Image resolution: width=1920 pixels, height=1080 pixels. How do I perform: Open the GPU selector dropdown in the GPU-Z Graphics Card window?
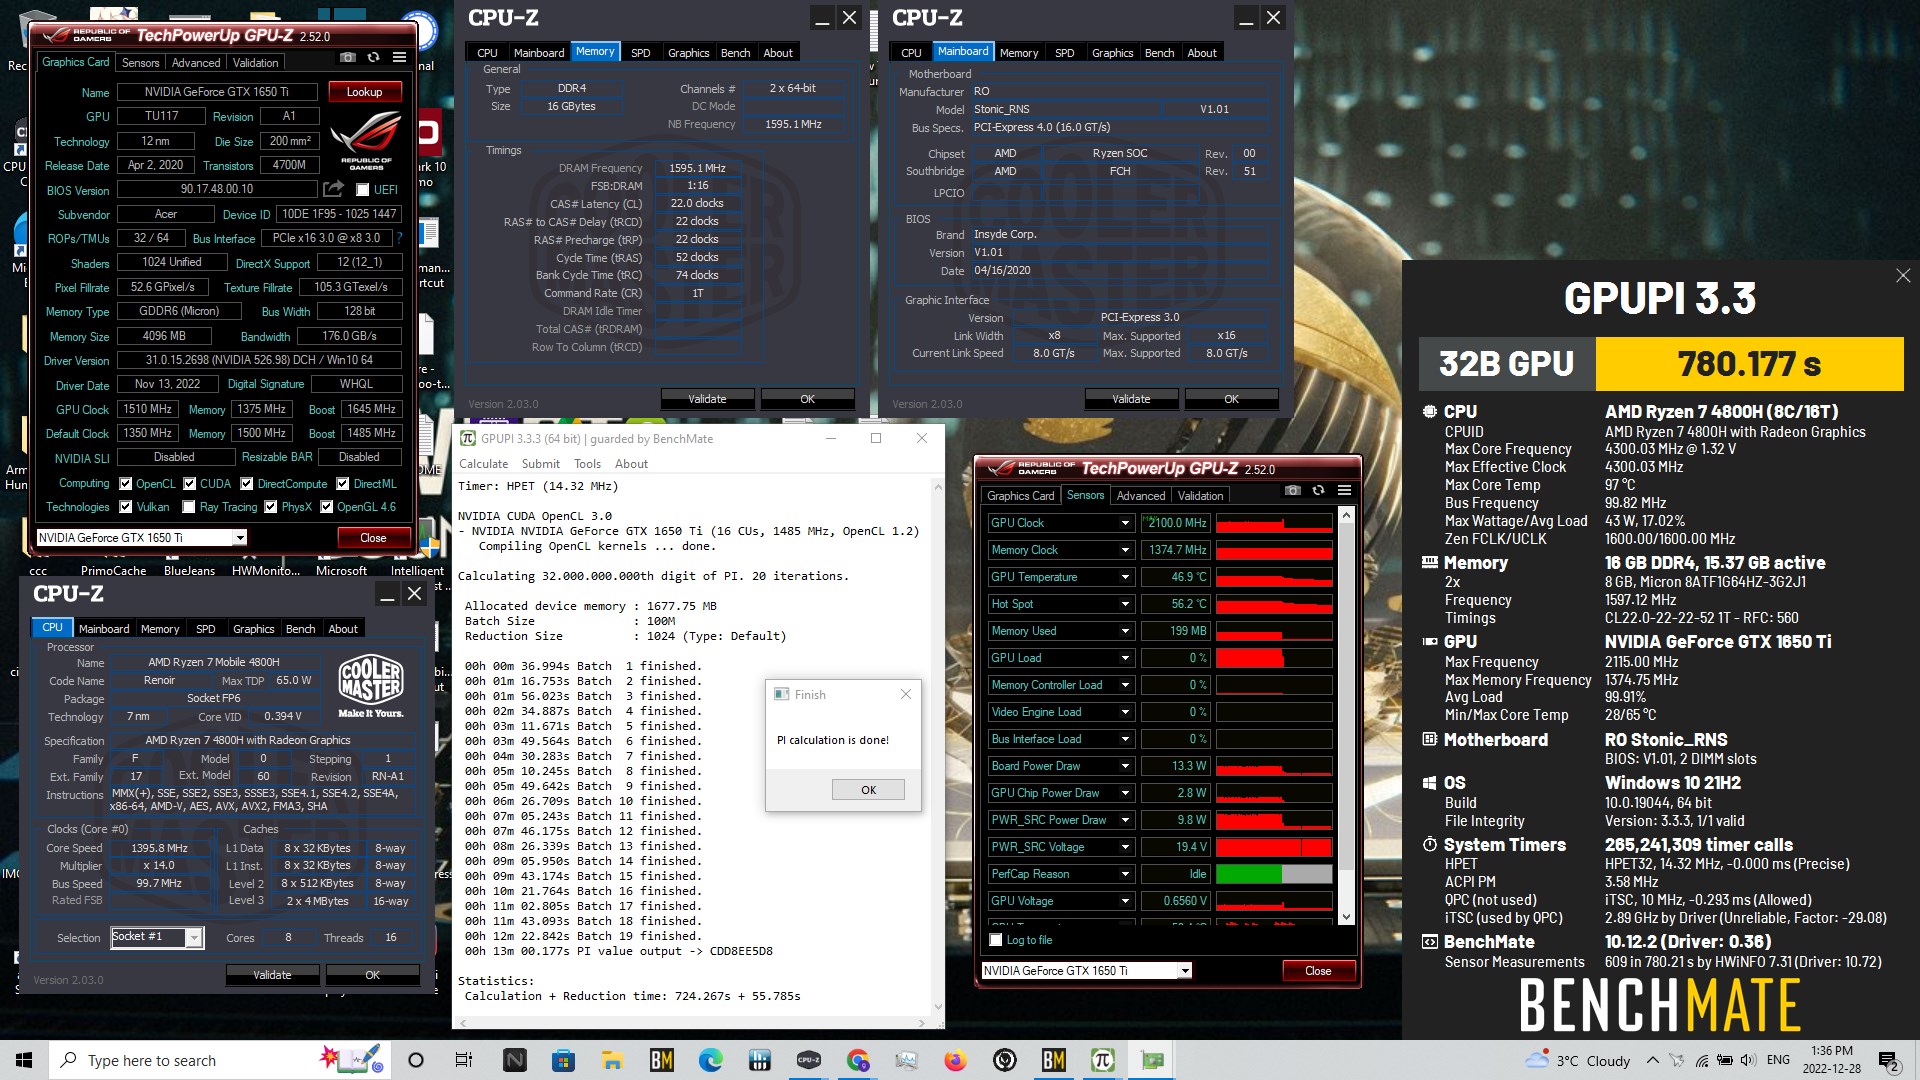click(240, 538)
